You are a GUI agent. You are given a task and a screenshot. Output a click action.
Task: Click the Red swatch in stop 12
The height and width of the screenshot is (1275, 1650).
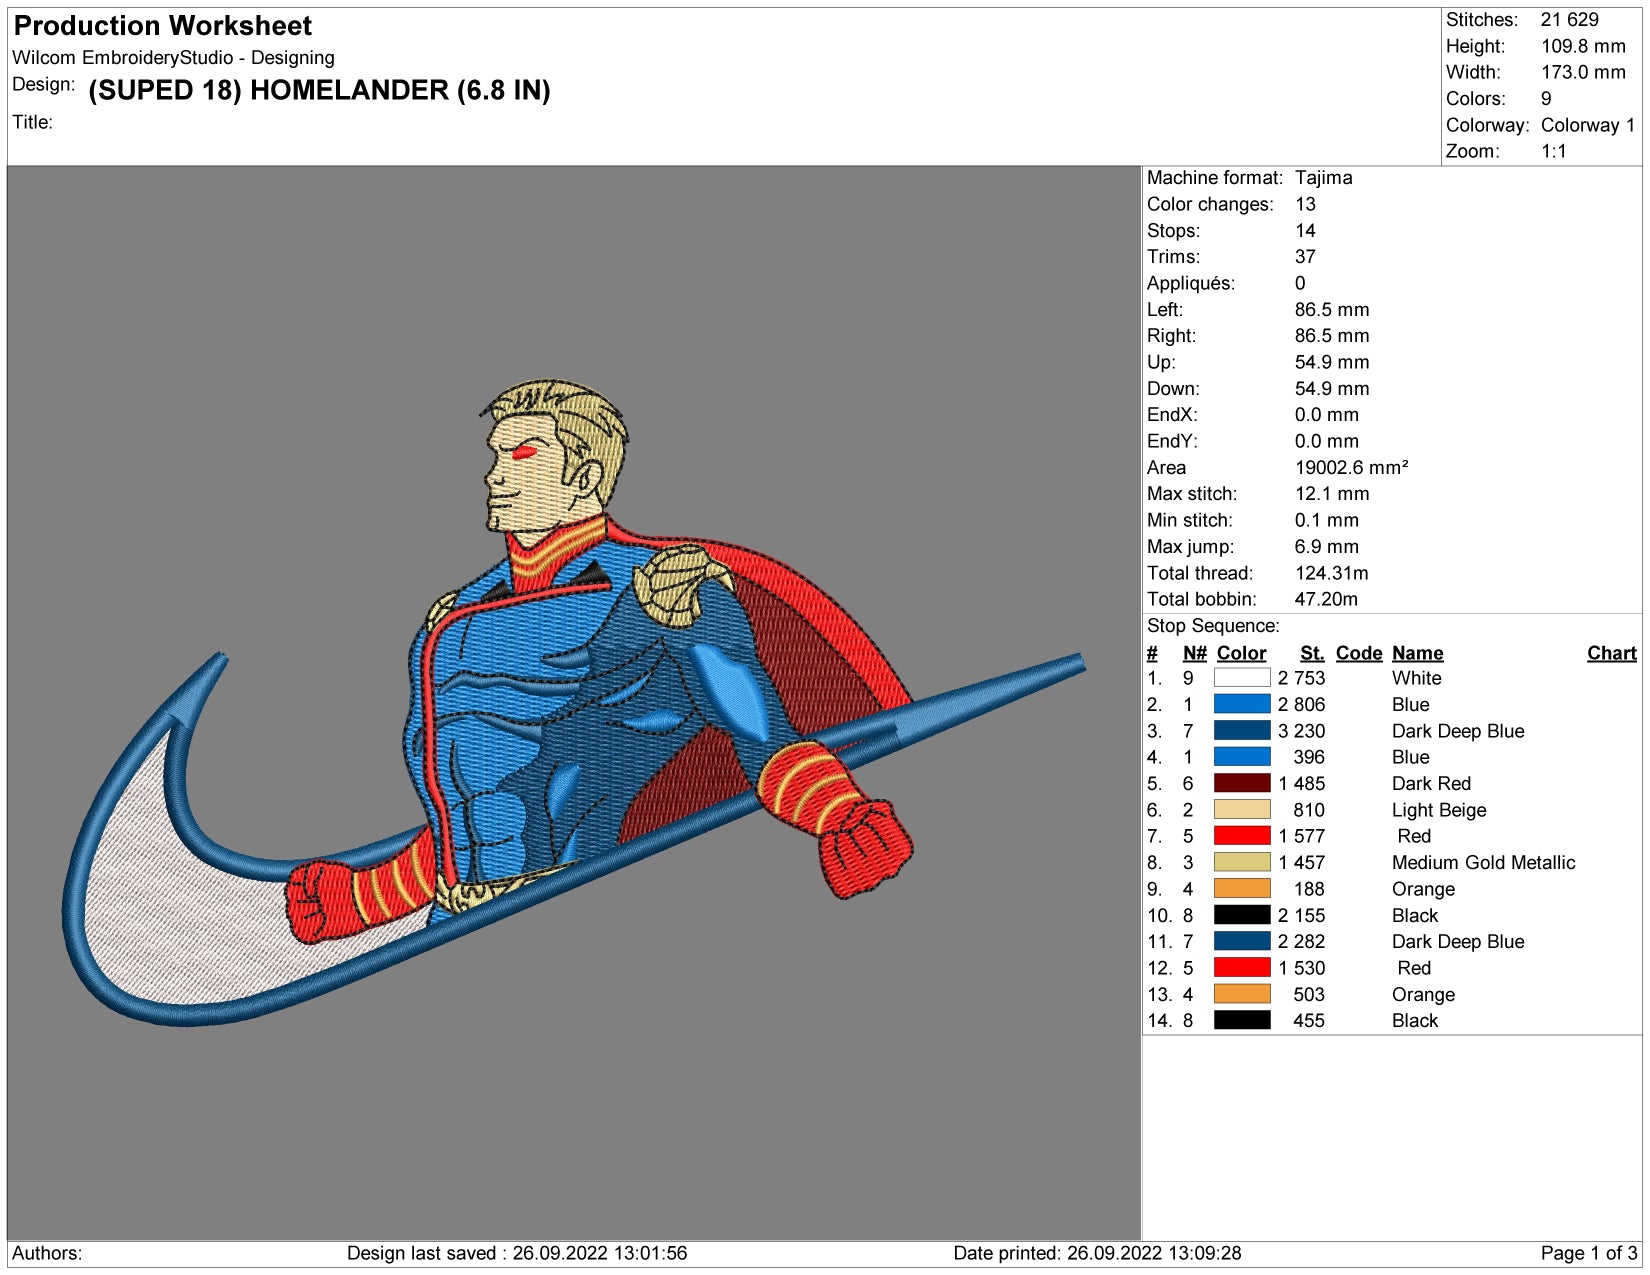tap(1242, 968)
